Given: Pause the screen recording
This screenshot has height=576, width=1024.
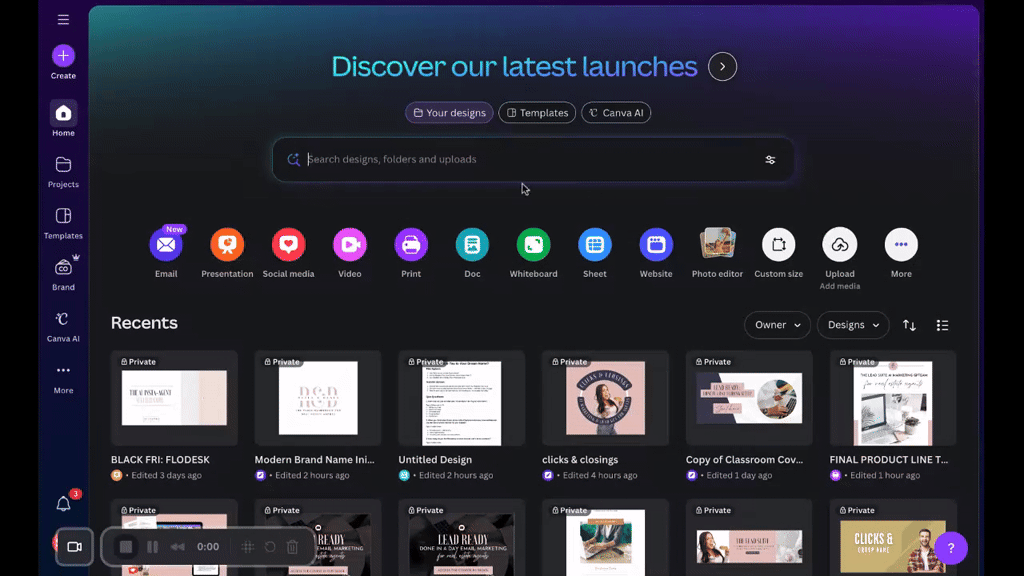Looking at the screenshot, I should click(153, 547).
